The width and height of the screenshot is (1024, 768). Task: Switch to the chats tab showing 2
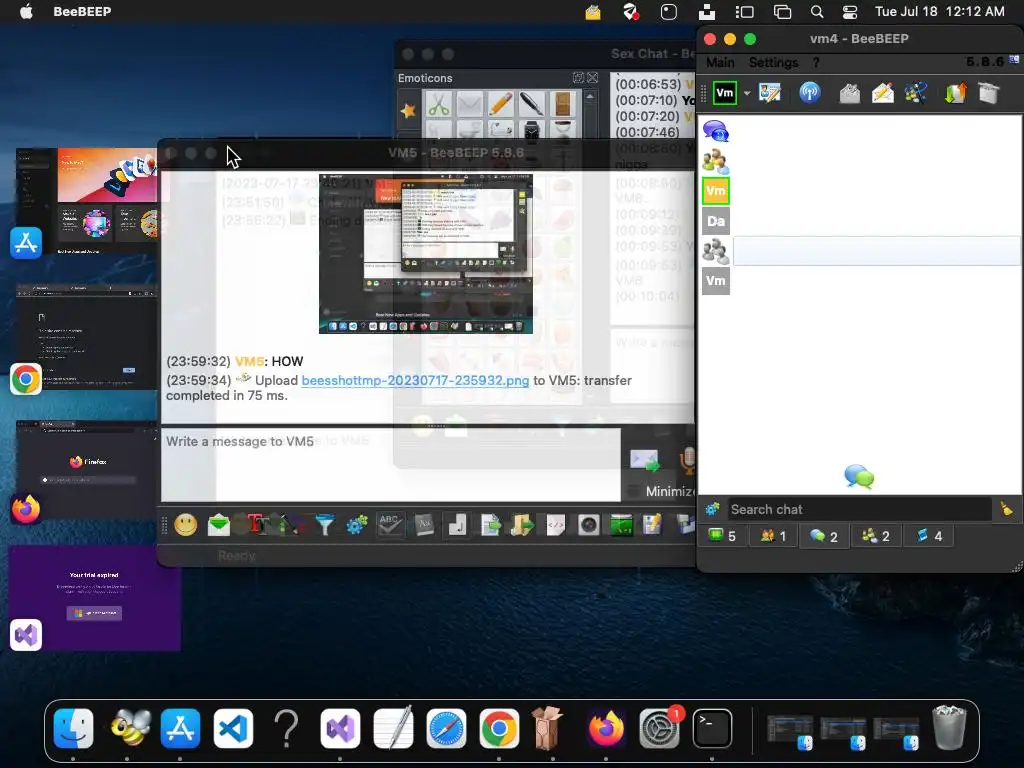coord(824,536)
